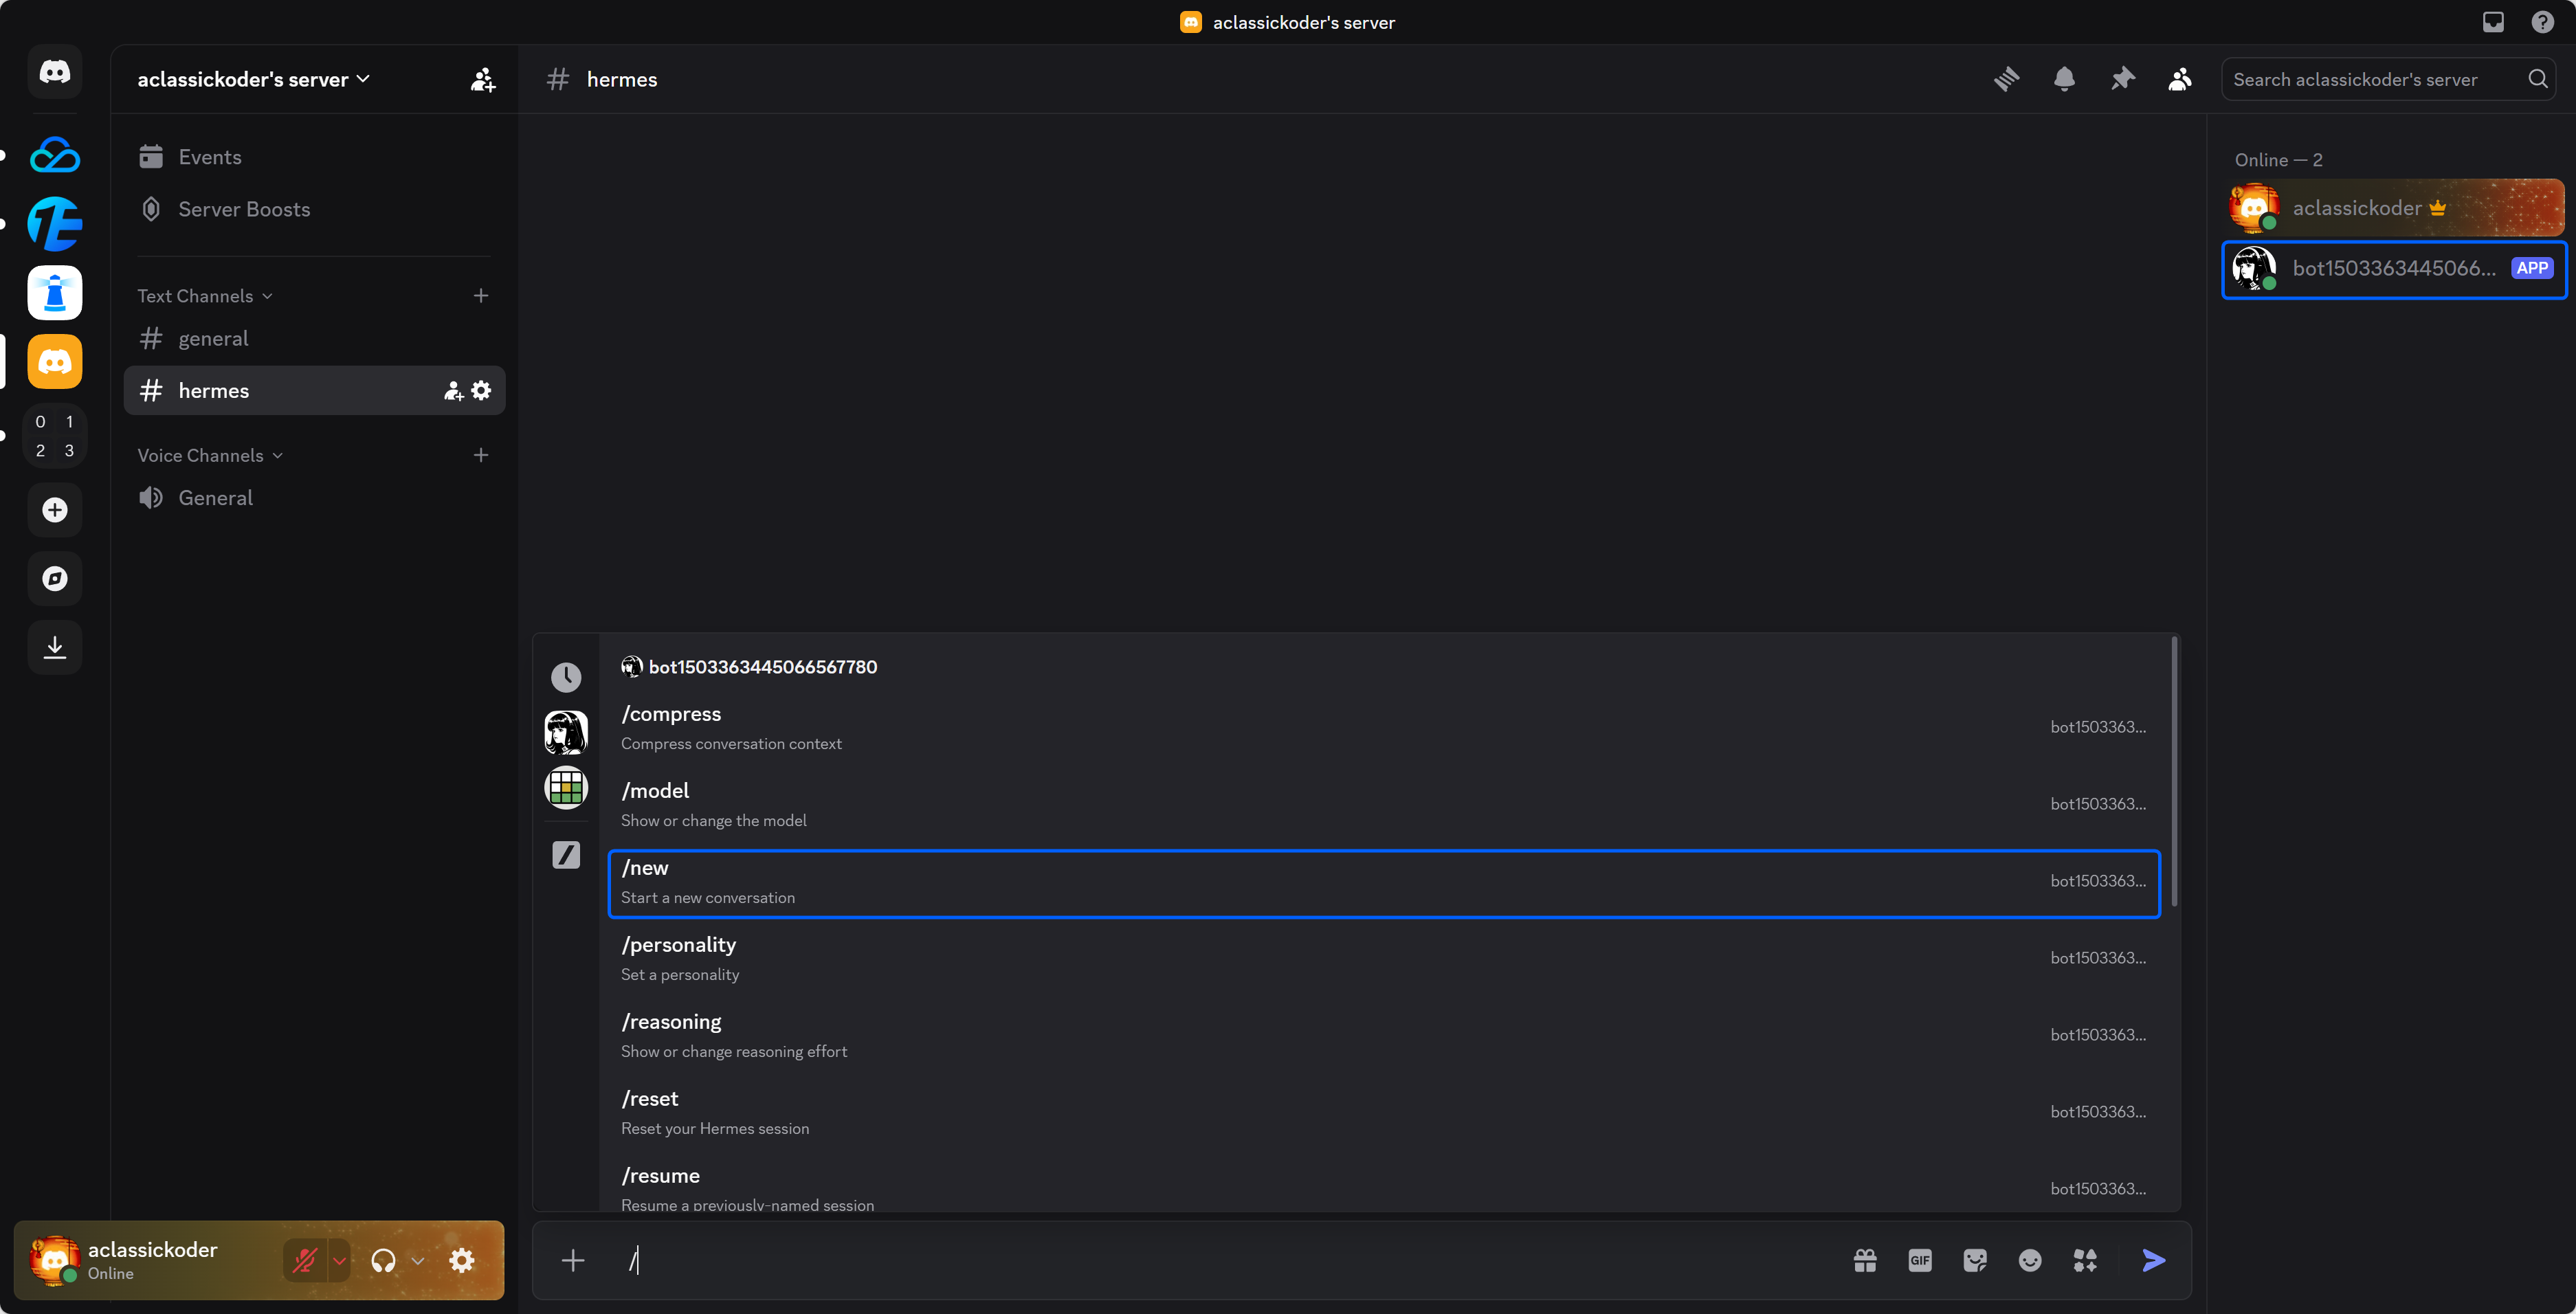Select frequently used clock icon in command picker
The width and height of the screenshot is (2576, 1314).
pyautogui.click(x=566, y=677)
